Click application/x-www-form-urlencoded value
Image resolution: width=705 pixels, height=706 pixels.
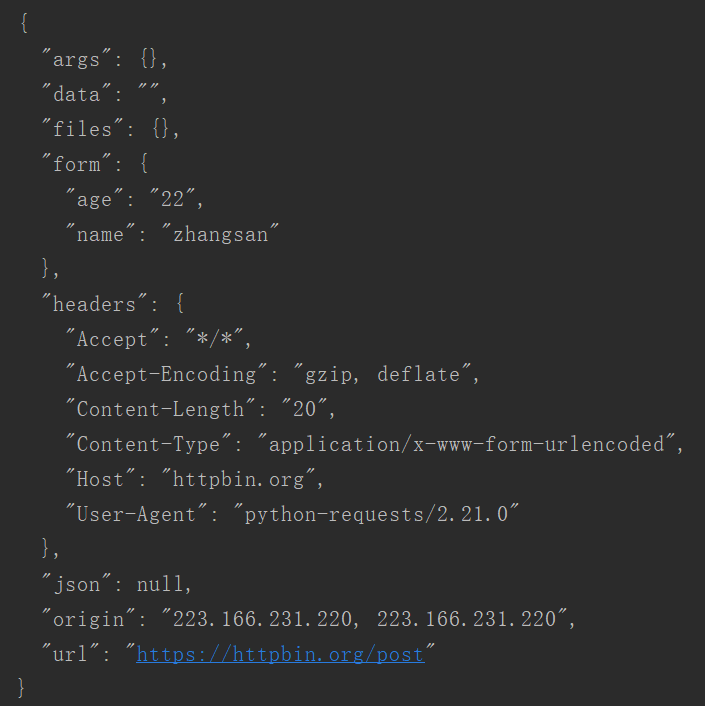(467, 444)
